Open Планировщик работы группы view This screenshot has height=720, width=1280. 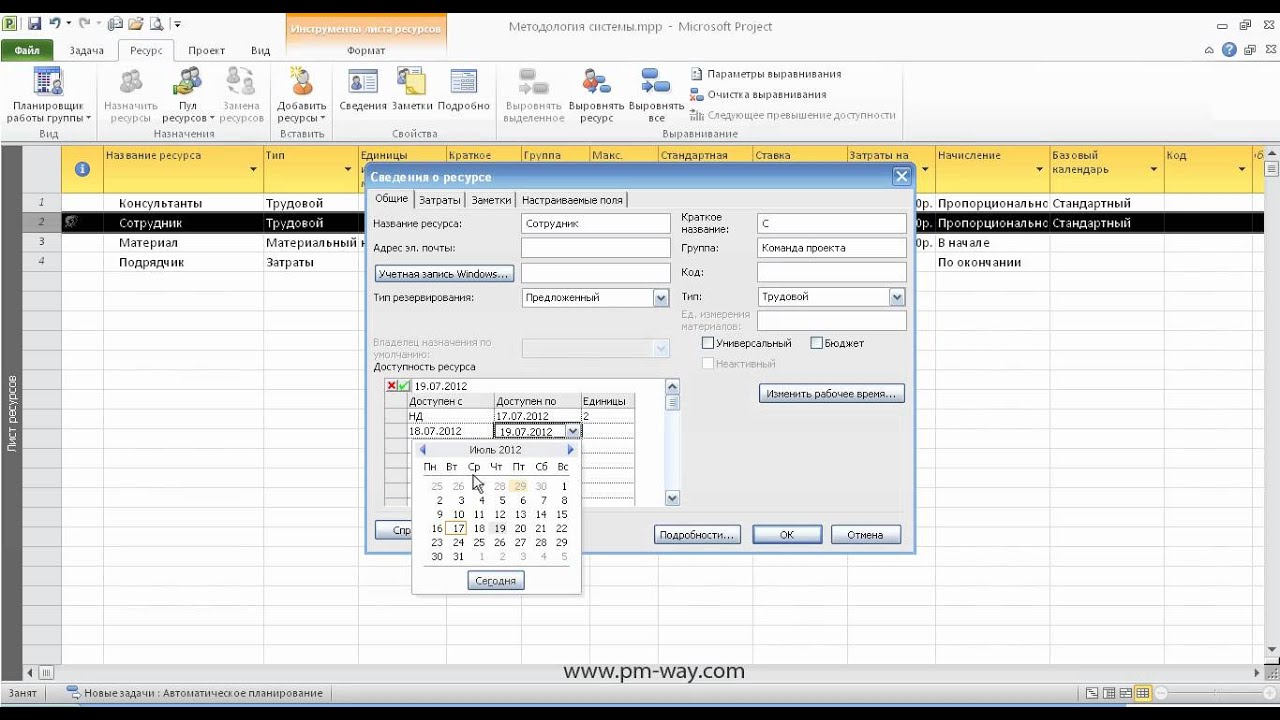[x=48, y=96]
